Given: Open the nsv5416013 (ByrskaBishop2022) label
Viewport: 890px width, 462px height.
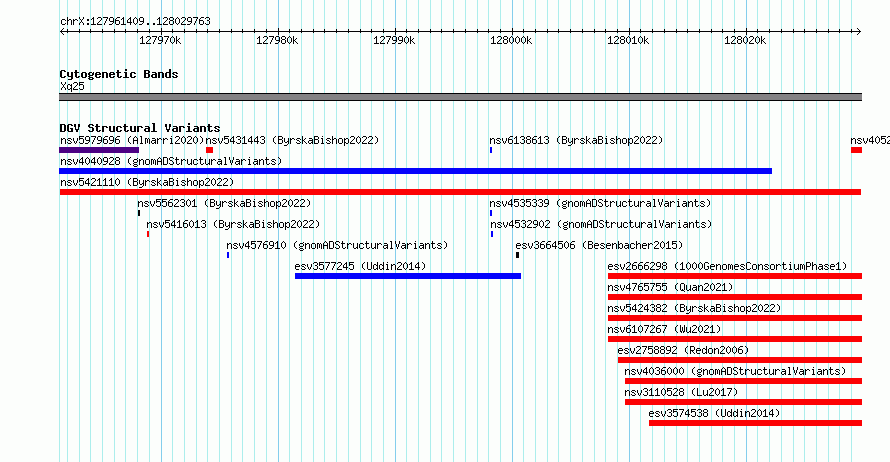Looking at the screenshot, I should pos(233,224).
